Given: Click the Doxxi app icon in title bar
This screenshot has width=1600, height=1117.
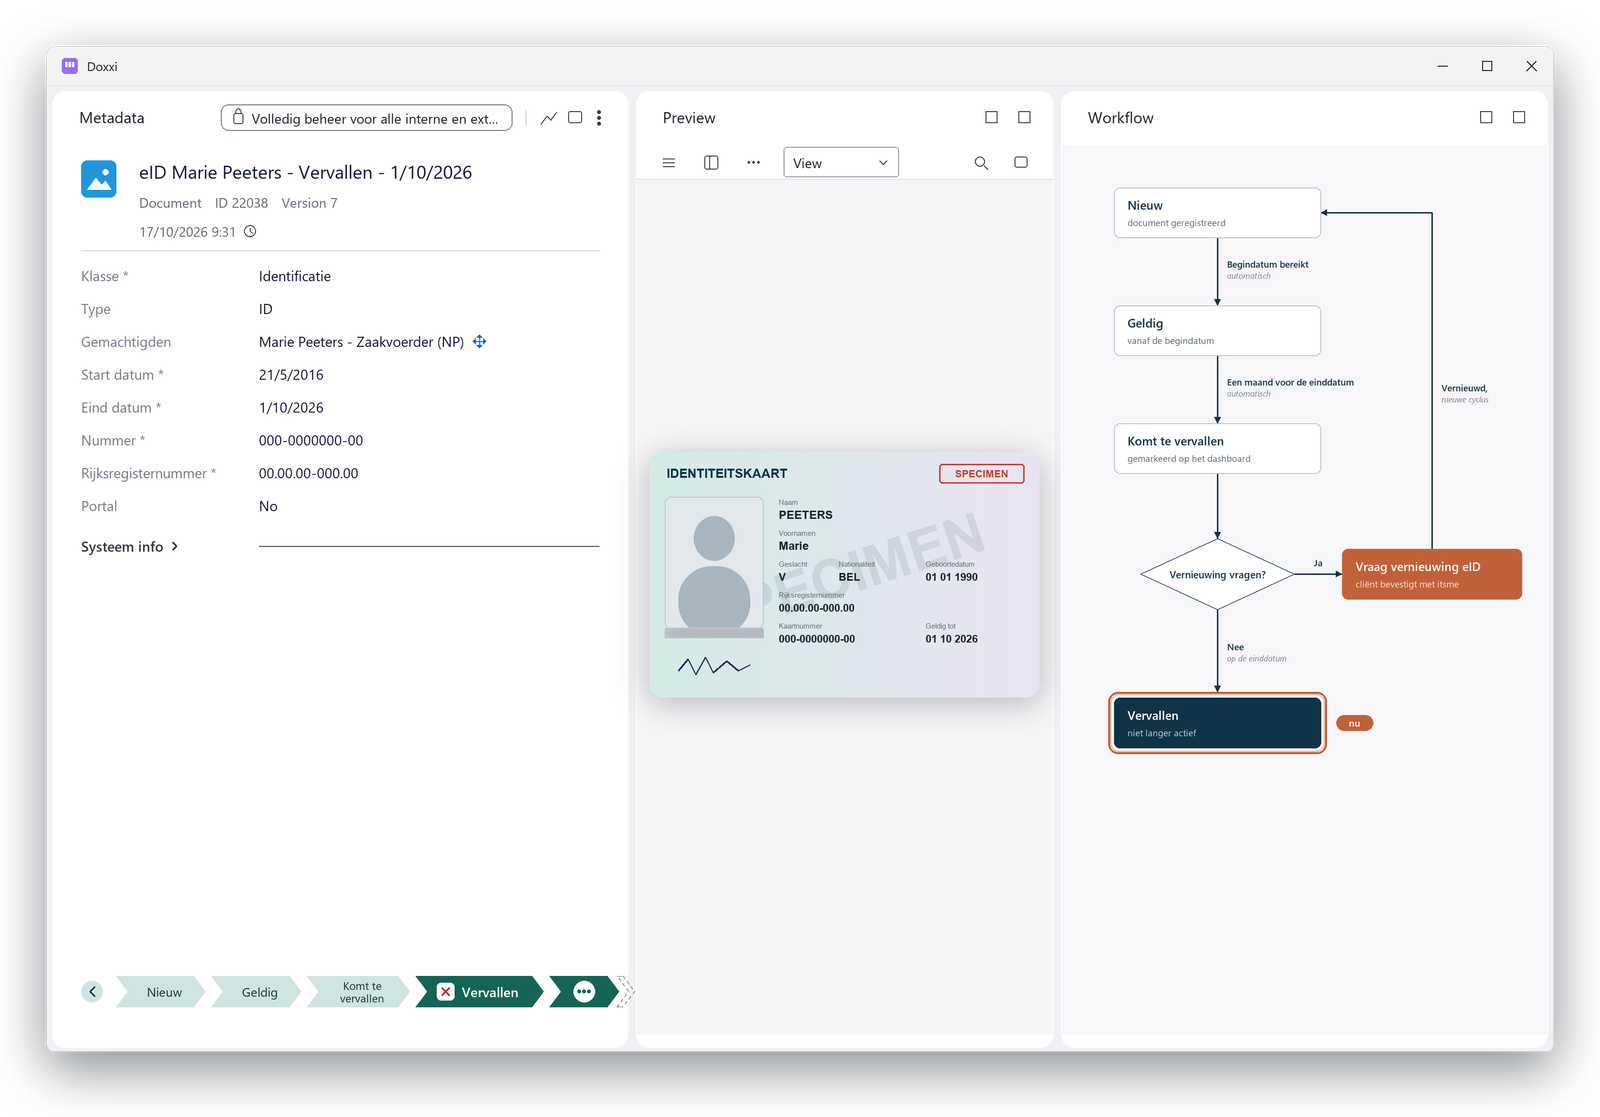Looking at the screenshot, I should [x=70, y=66].
